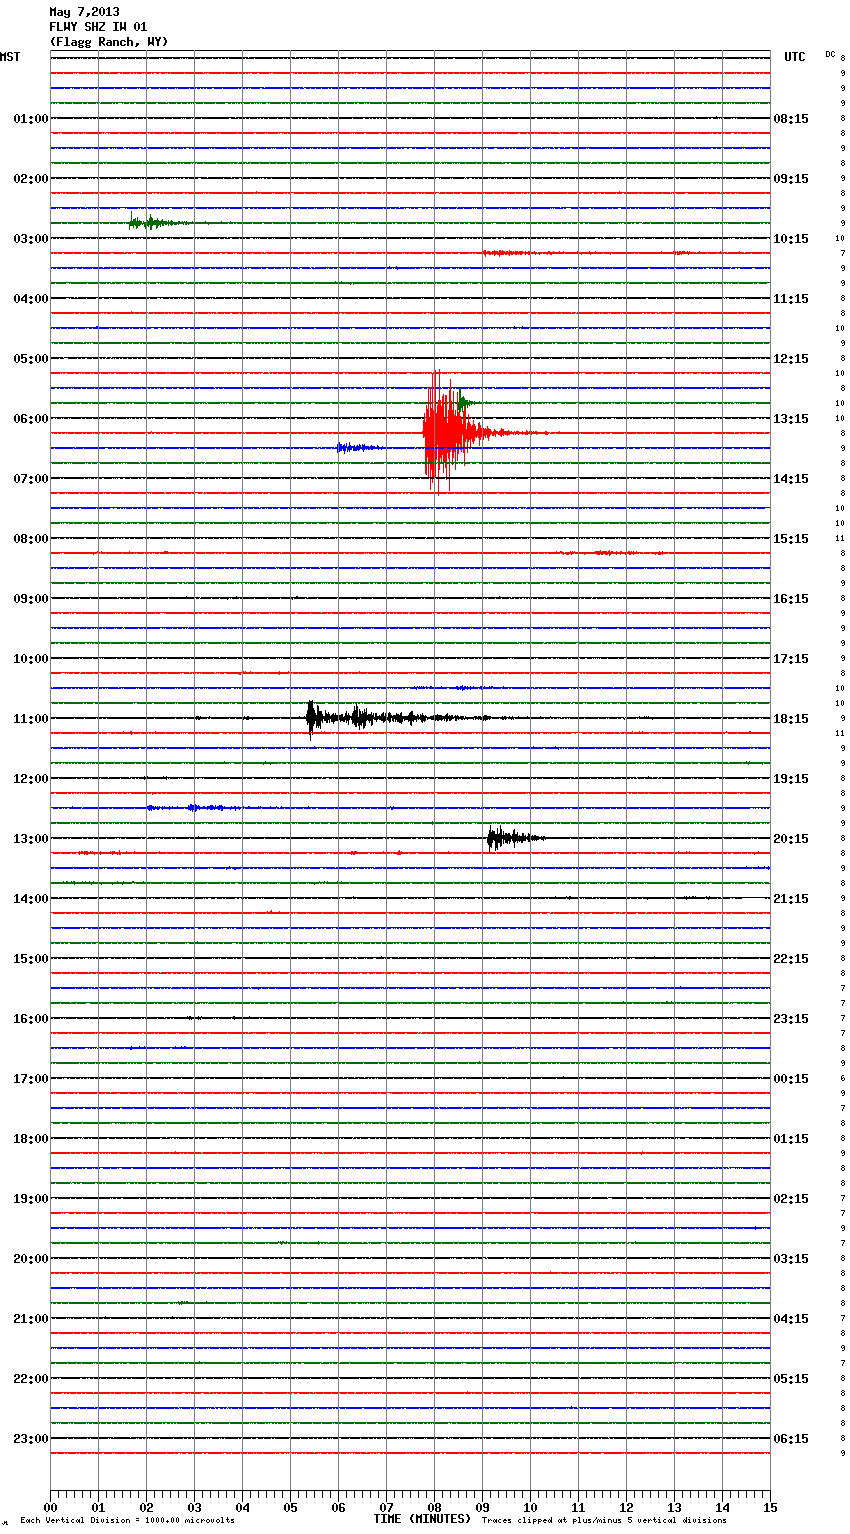The width and height of the screenshot is (850, 1534).
Task: Select the 19:00 MST time label
Action: 30,1199
